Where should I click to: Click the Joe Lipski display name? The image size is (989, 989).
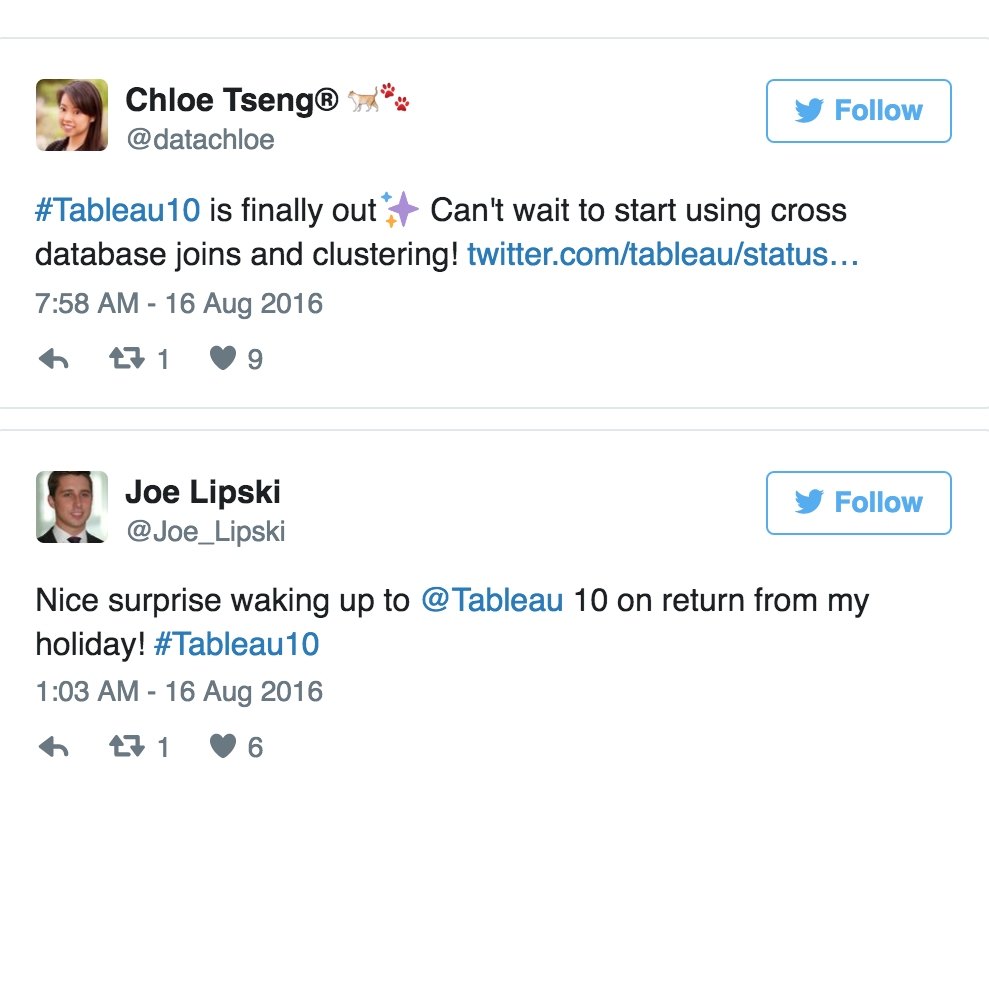coord(203,492)
